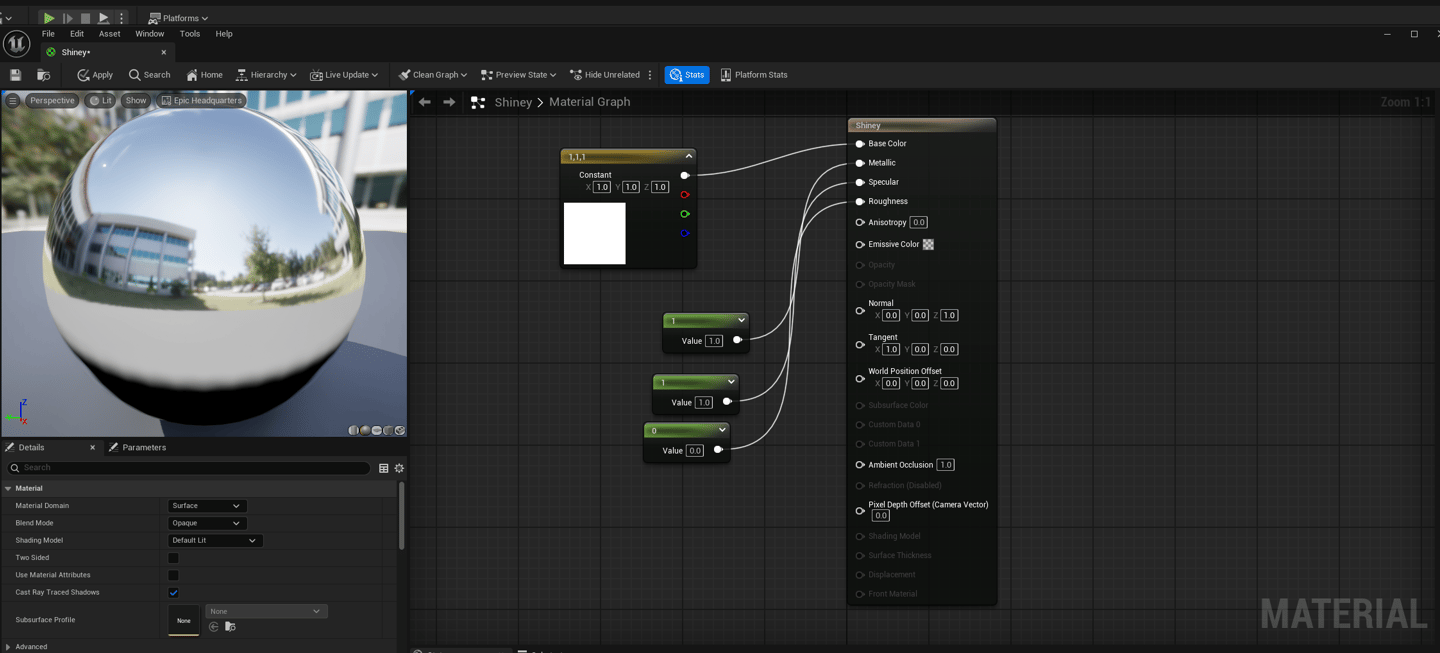
Task: Switch to the Parameters tab
Action: [x=143, y=447]
